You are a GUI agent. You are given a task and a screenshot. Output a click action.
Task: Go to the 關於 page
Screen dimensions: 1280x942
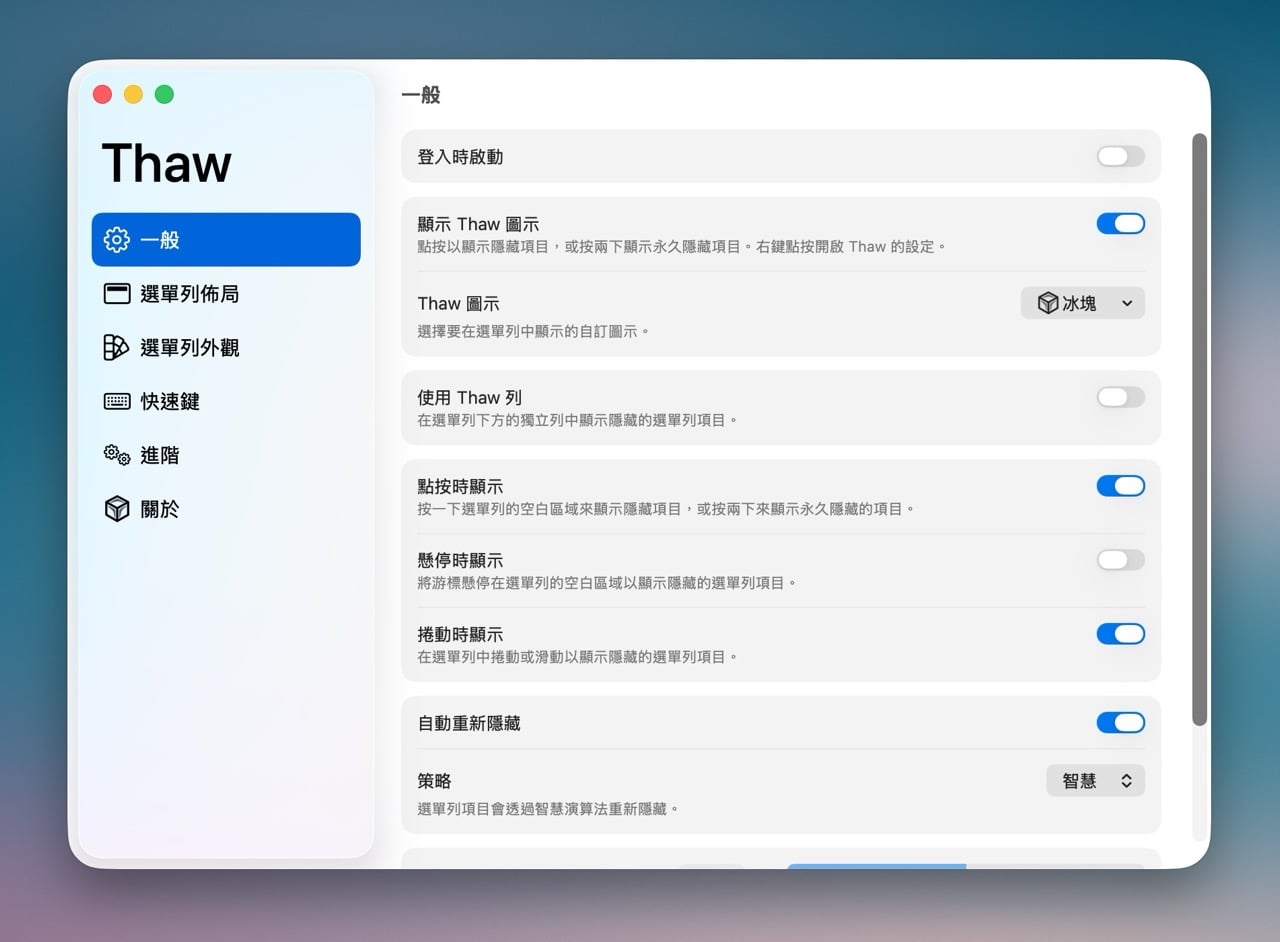[x=160, y=510]
